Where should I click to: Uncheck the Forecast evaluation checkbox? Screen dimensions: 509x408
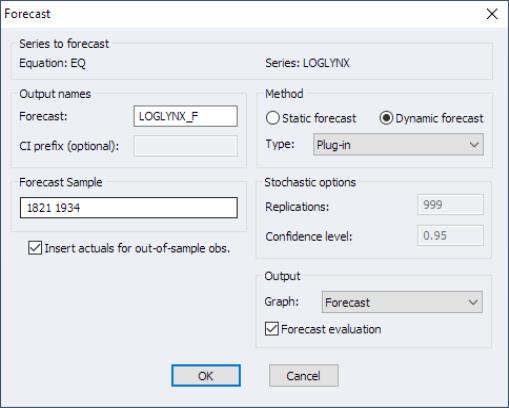[272, 329]
